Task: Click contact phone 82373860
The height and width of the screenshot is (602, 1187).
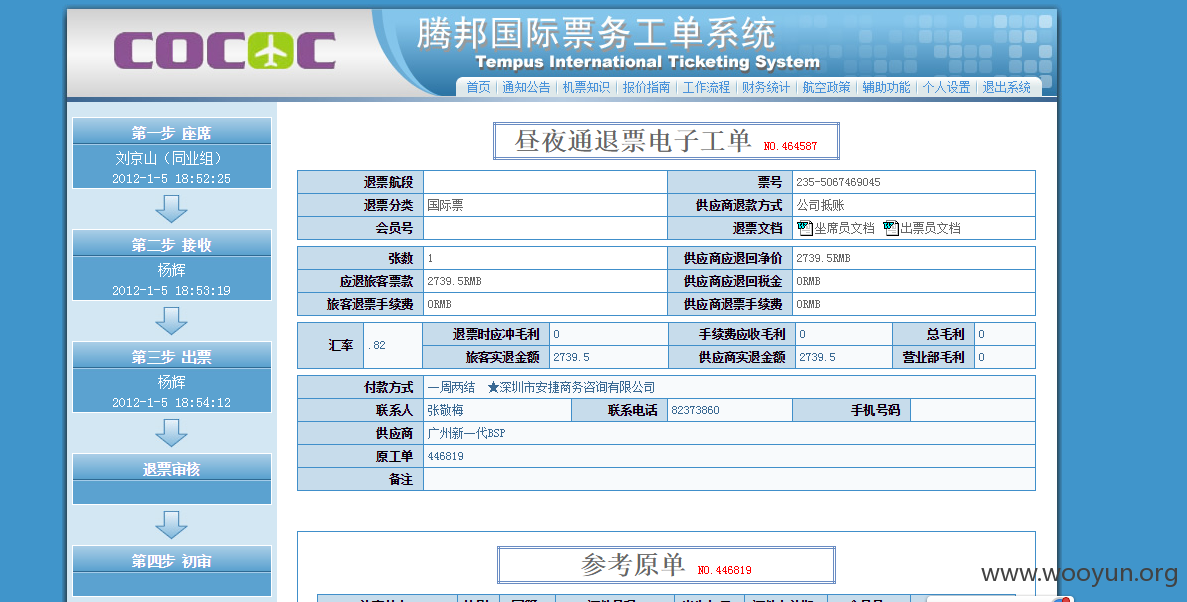Action: tap(696, 410)
